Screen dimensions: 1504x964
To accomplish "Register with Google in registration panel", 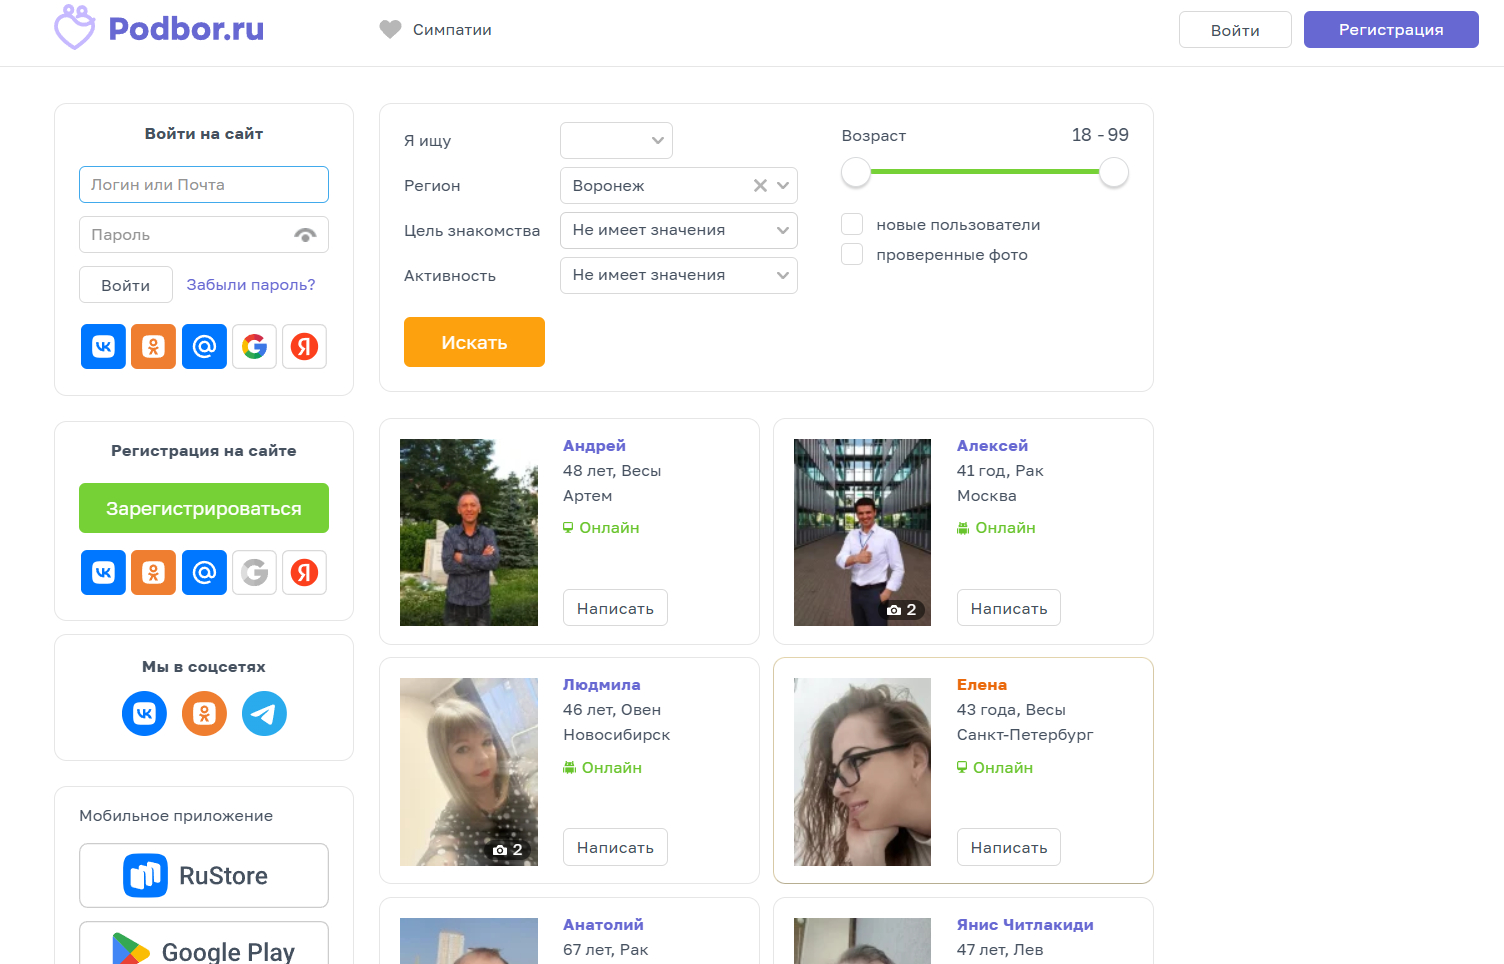I will click(254, 573).
